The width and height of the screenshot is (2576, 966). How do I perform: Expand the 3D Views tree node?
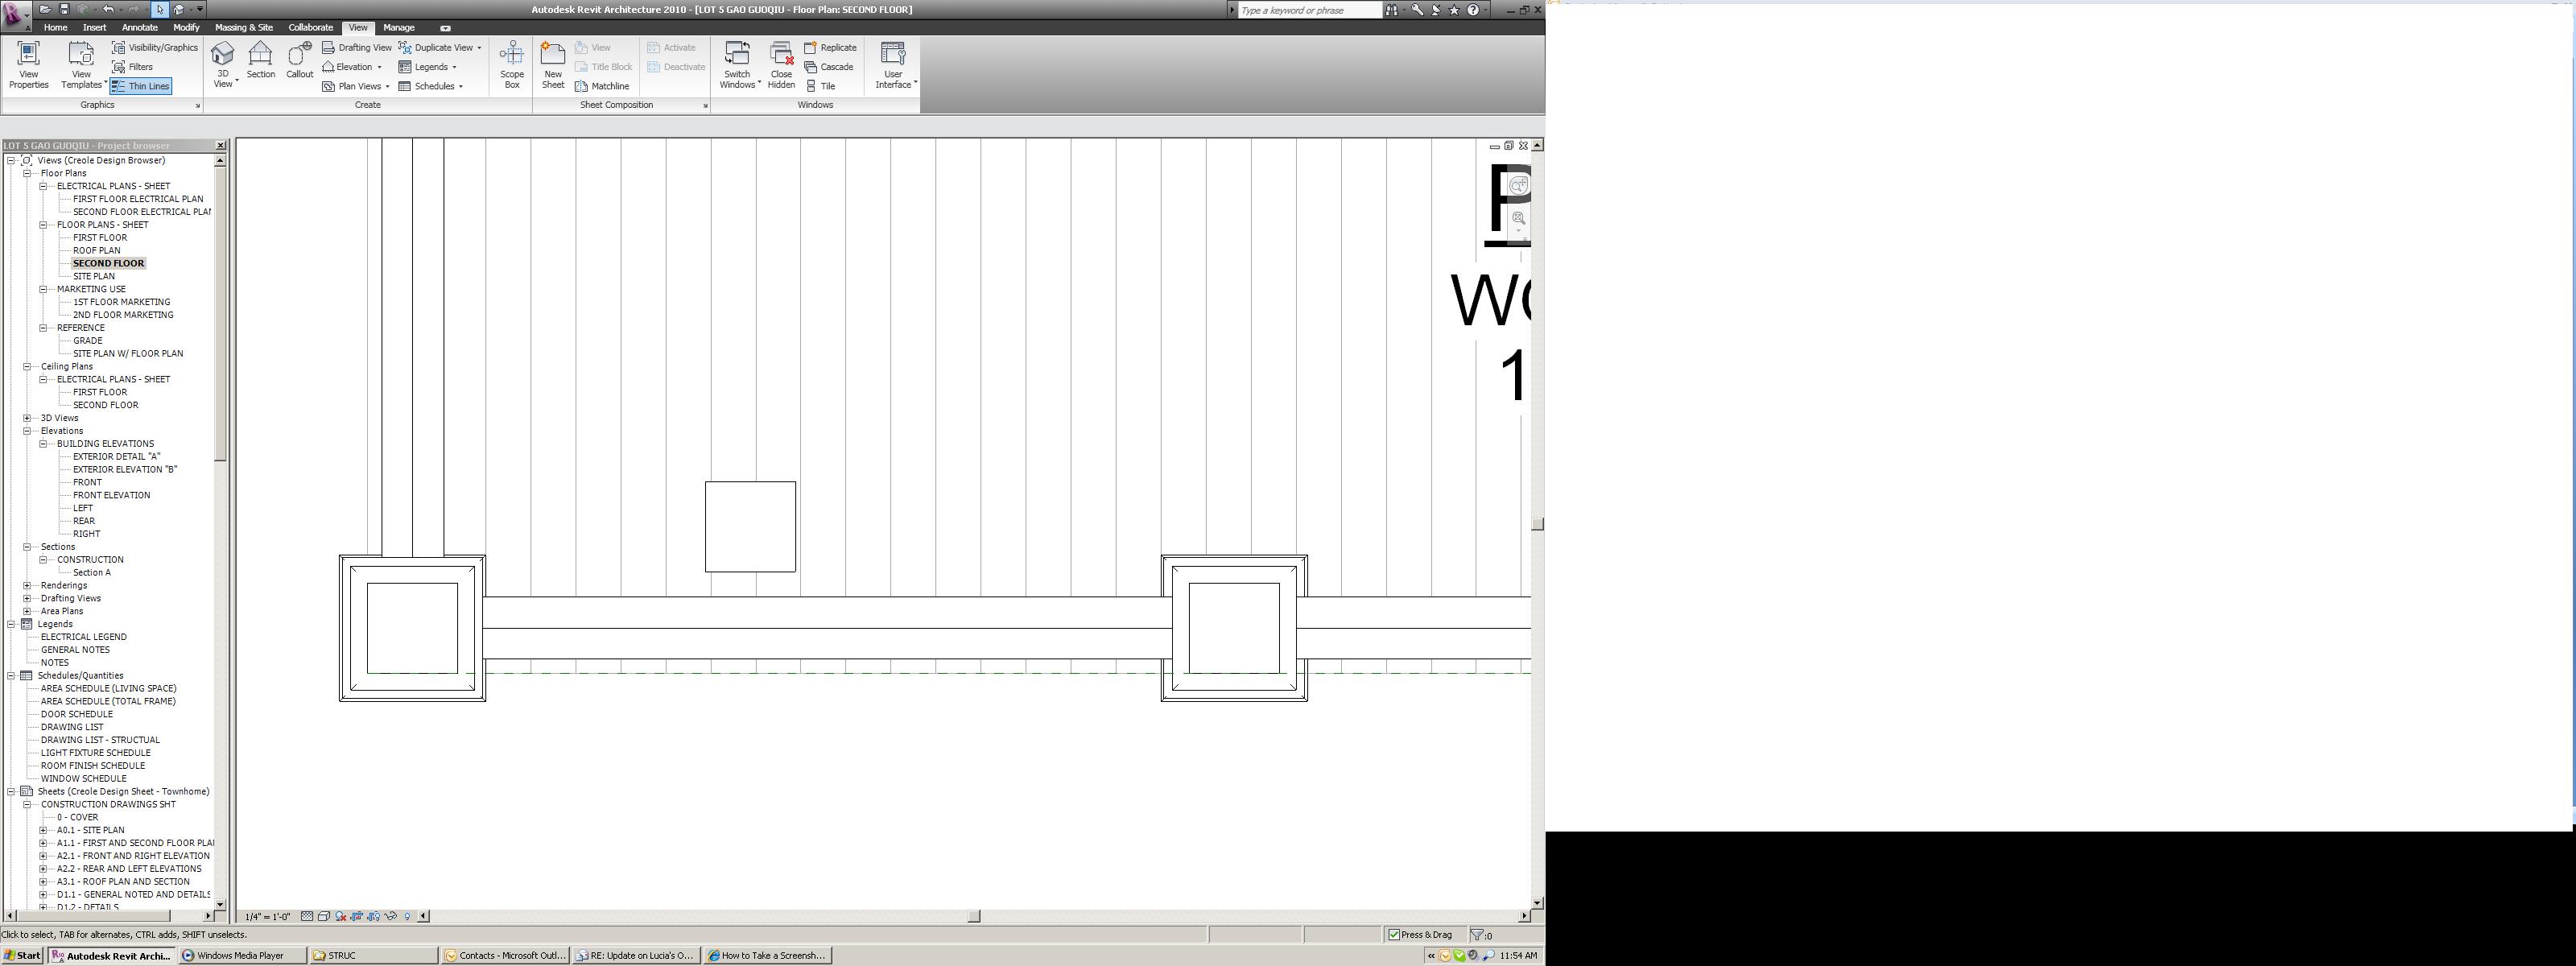(27, 418)
